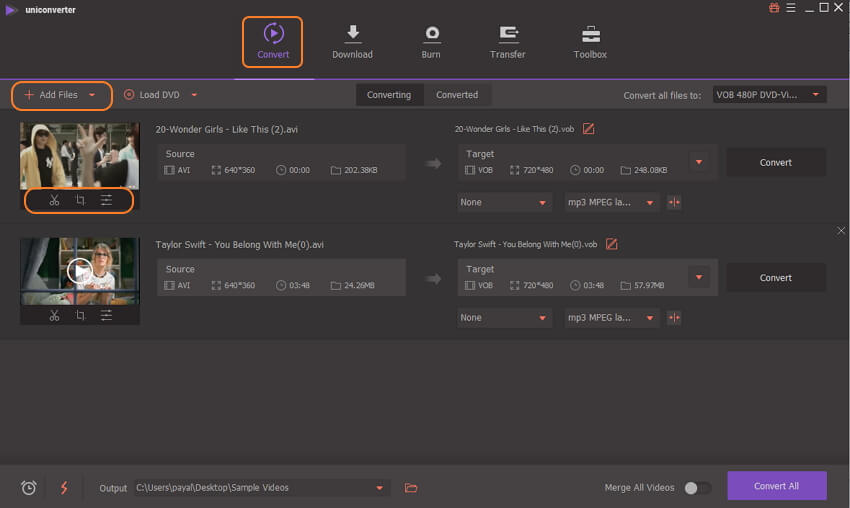Open the Toolbox section

(590, 42)
